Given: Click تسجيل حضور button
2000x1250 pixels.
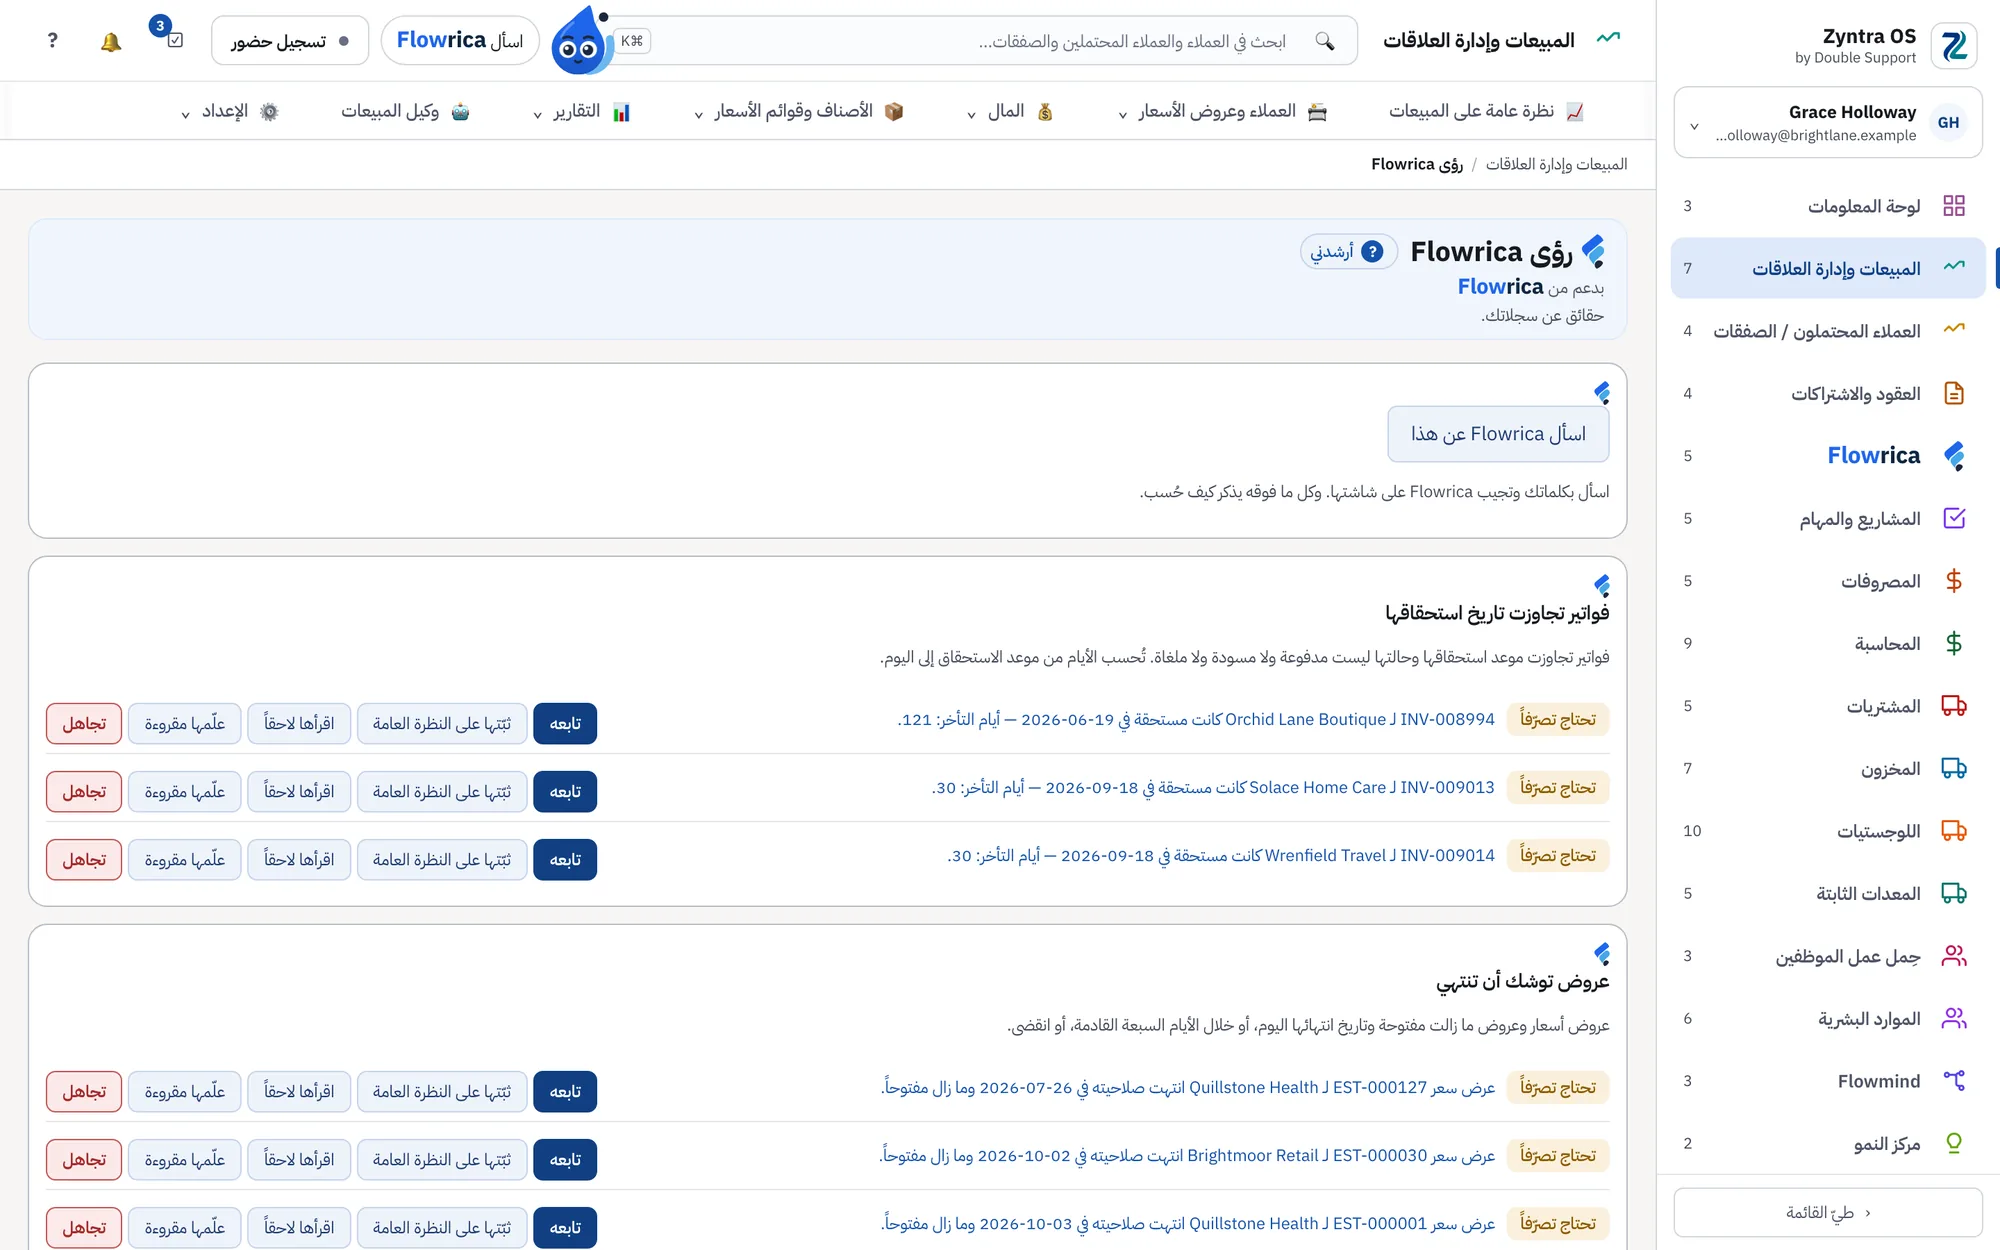Looking at the screenshot, I should [290, 41].
